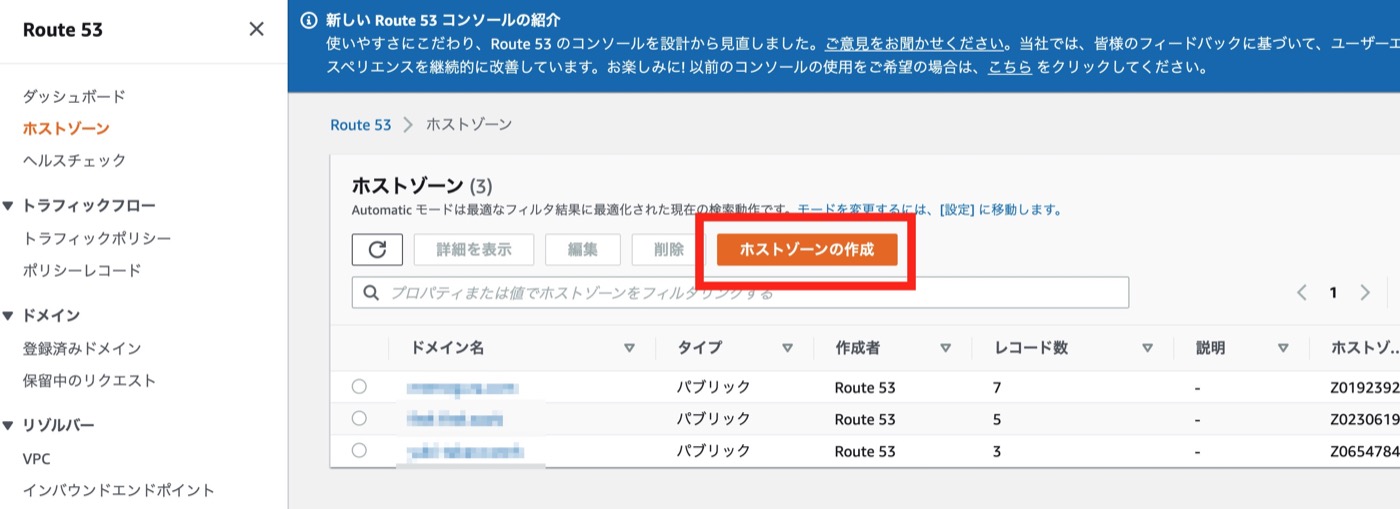Collapse the リゾルバー section
The width and height of the screenshot is (1400, 509).
click(x=8, y=426)
